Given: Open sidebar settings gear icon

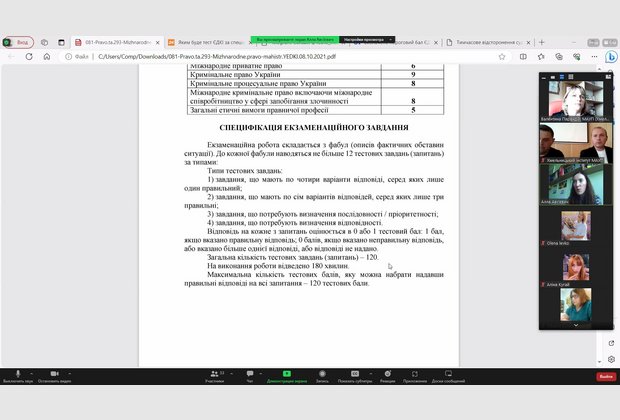Looking at the screenshot, I should pos(611,359).
